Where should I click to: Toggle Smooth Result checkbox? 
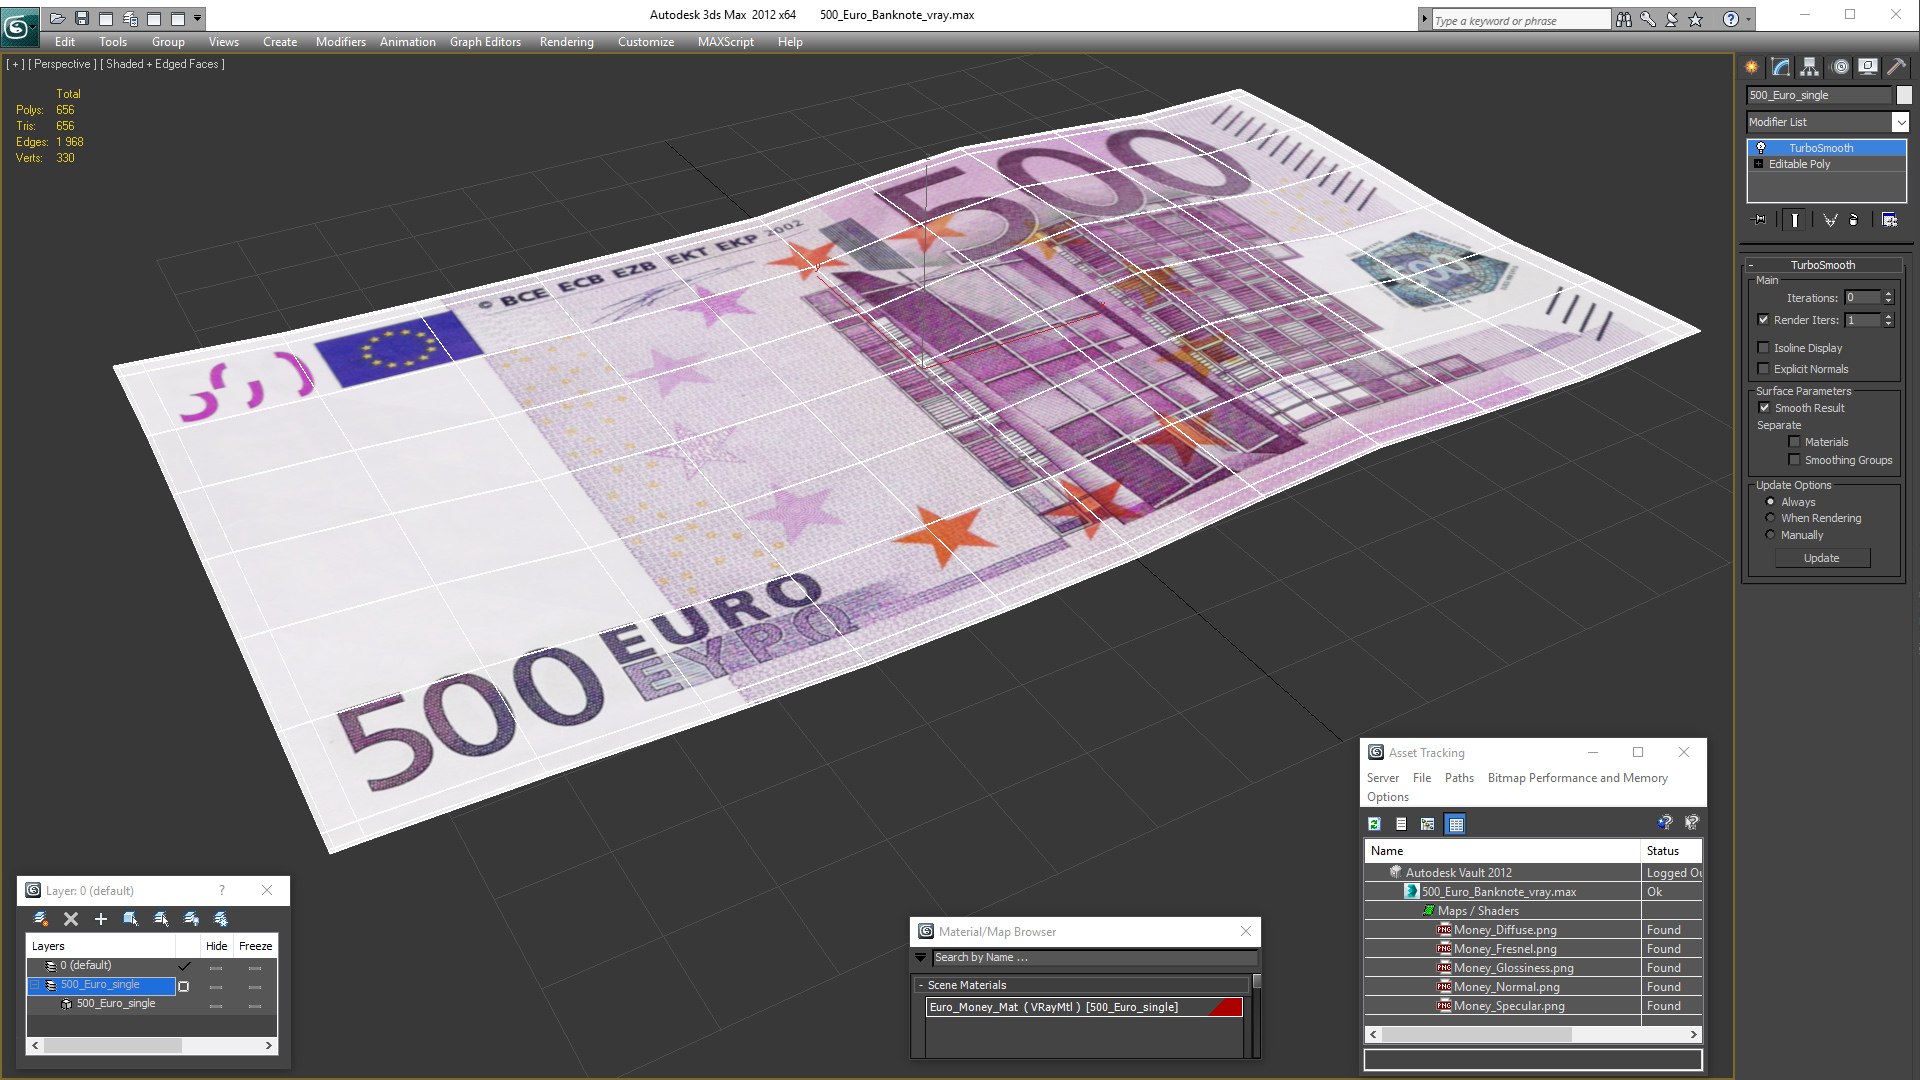click(1764, 408)
